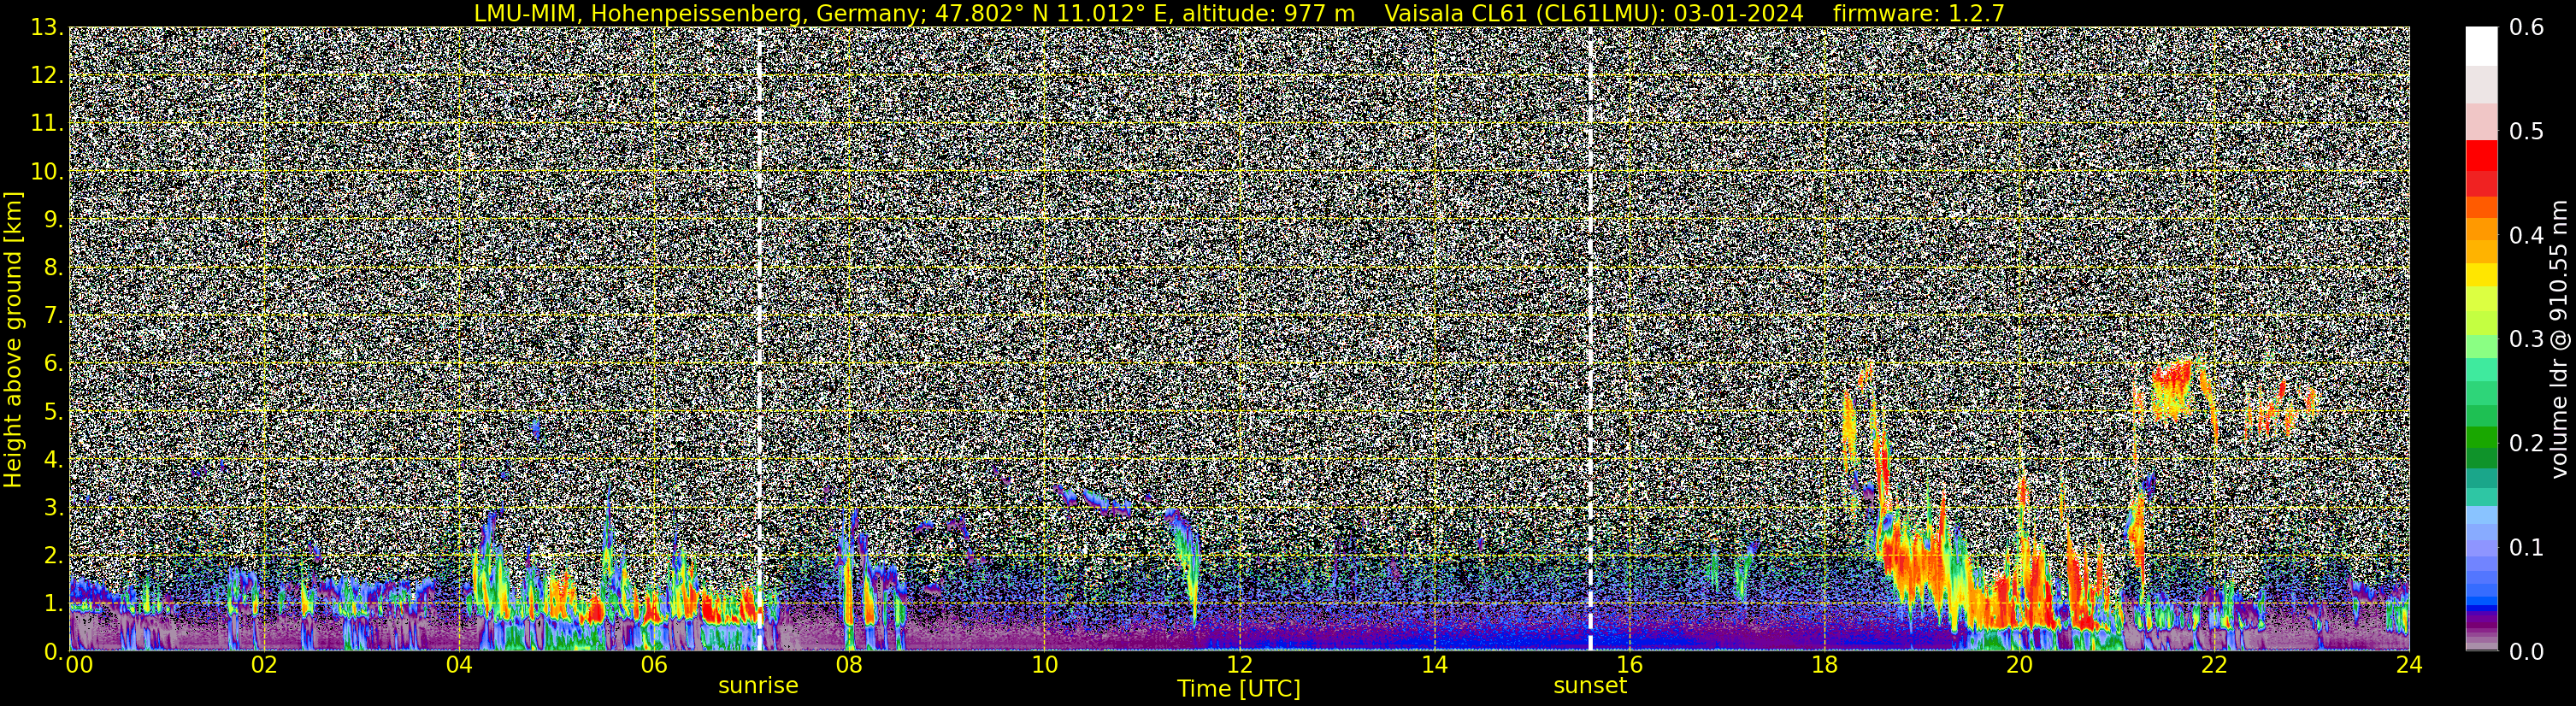
Task: Click the '0.2' colorbar tick label
Action: coord(2527,444)
